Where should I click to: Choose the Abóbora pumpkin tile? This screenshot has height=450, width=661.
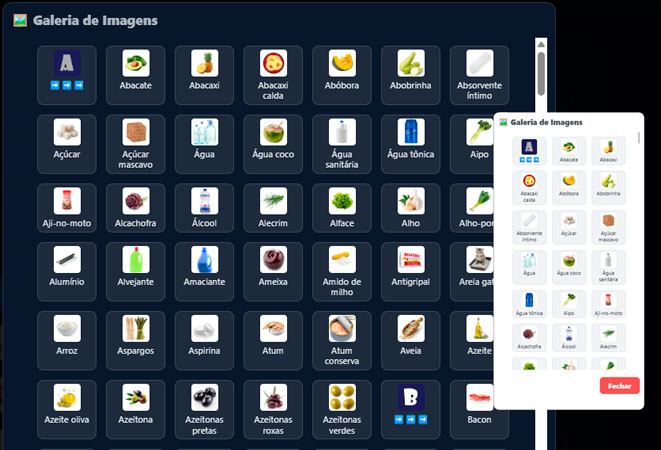(x=341, y=75)
